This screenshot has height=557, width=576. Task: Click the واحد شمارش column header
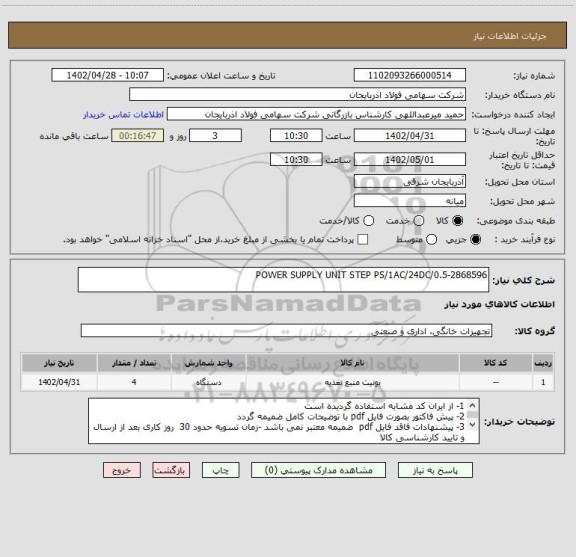[x=208, y=363]
